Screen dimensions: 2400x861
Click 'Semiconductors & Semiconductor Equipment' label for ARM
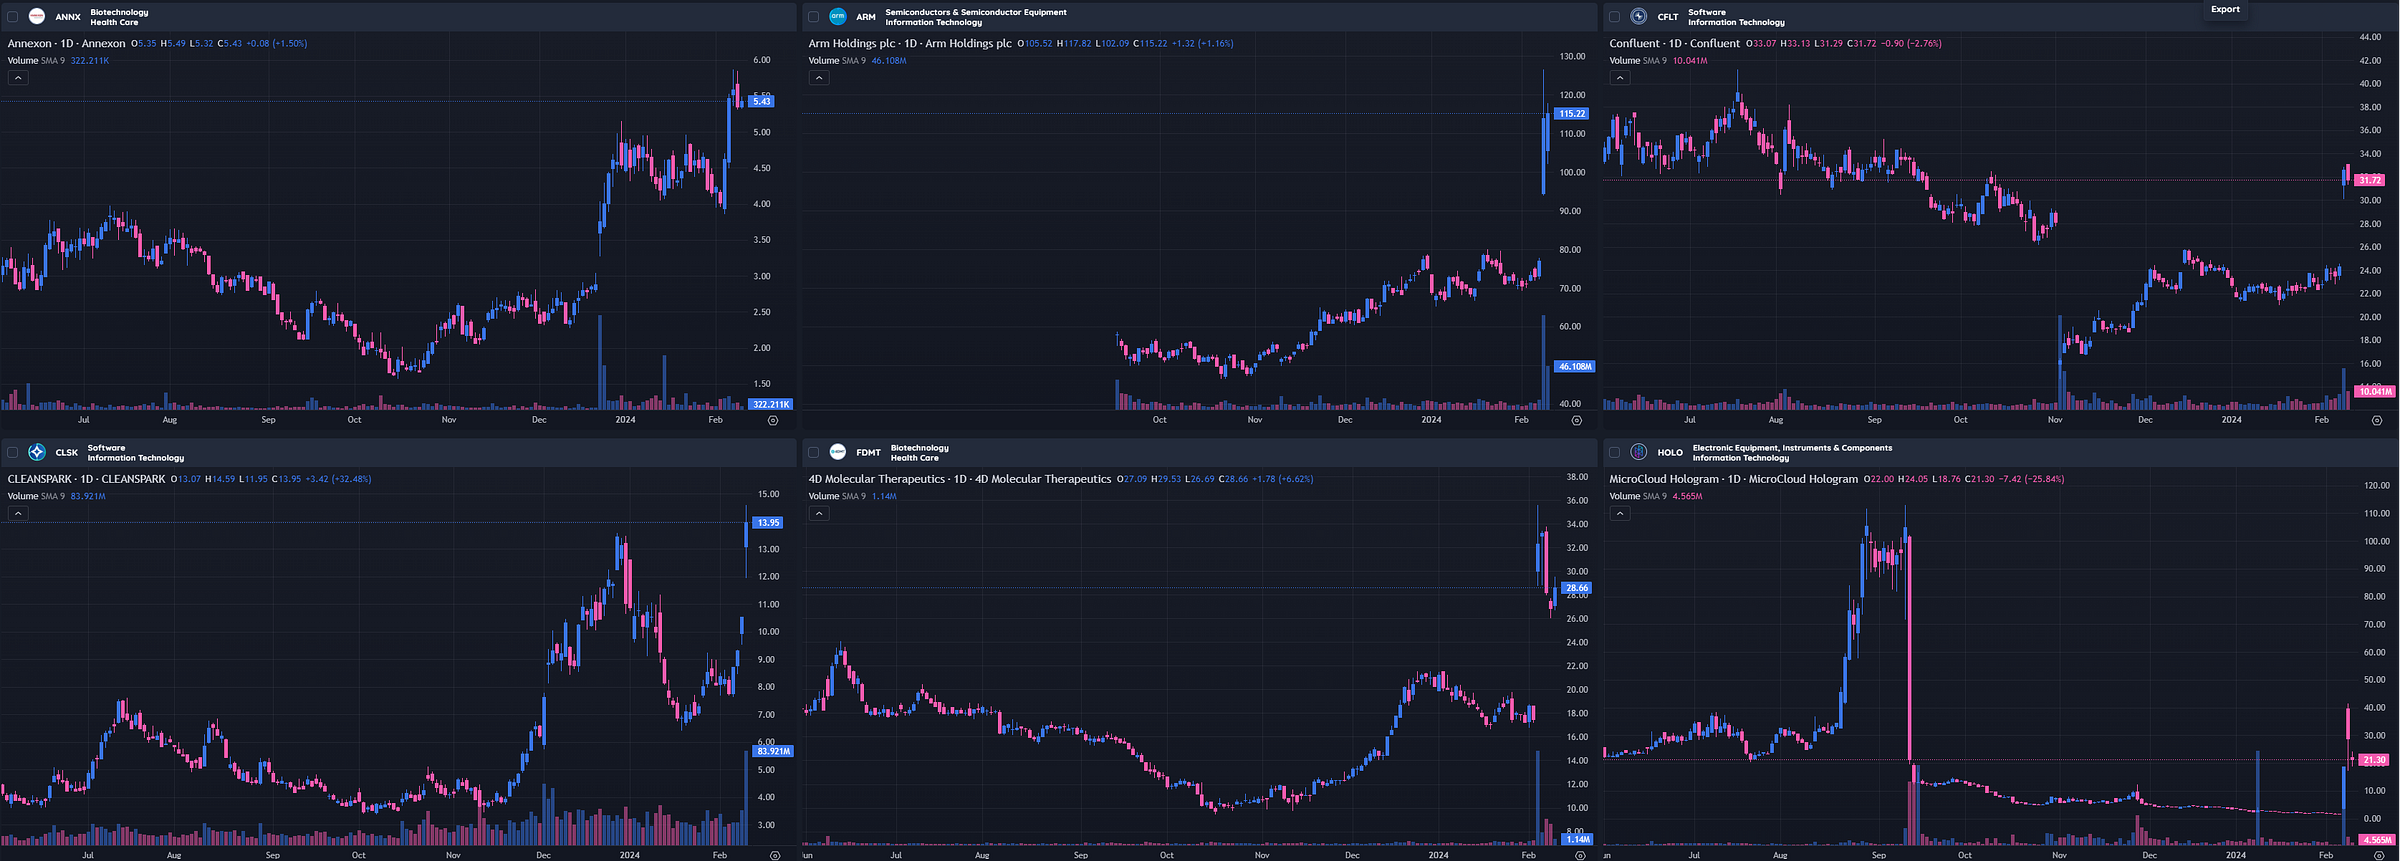pos(976,12)
